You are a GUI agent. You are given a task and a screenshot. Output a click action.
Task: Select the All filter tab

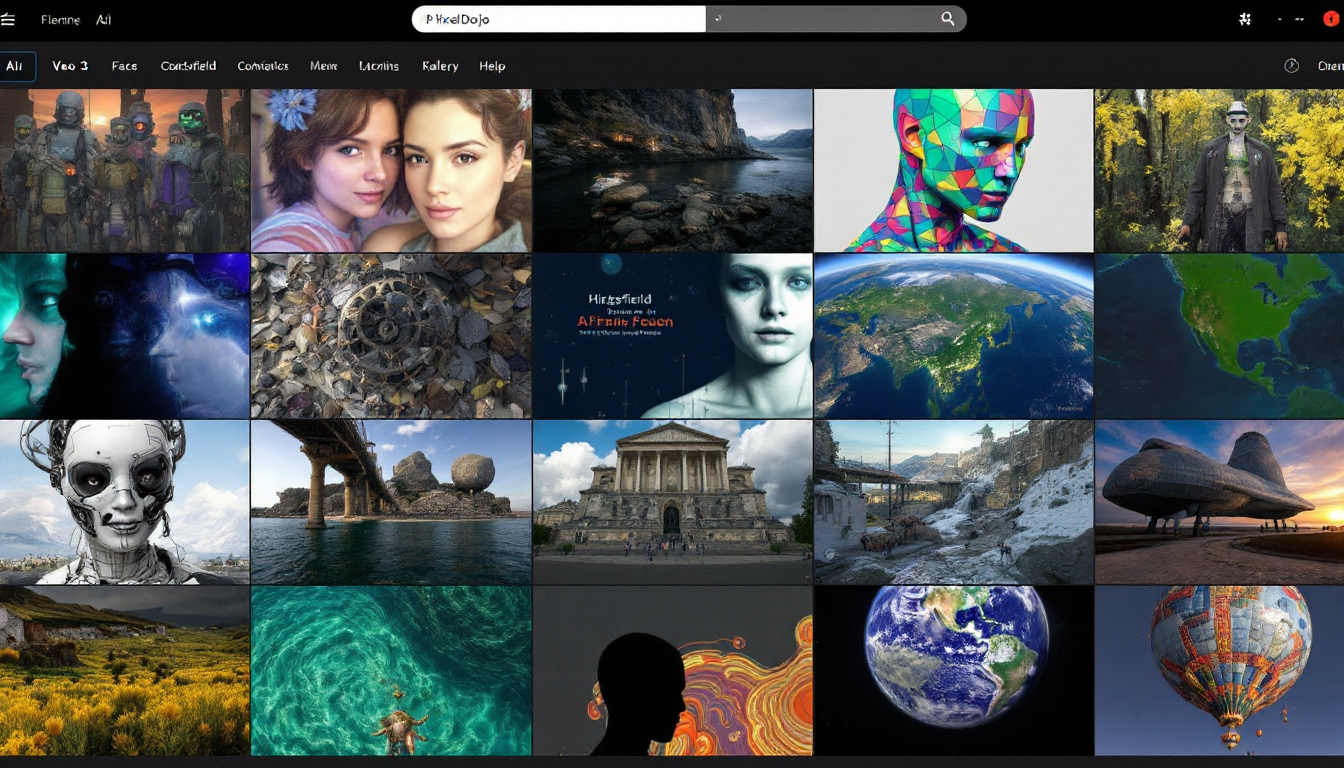click(16, 66)
